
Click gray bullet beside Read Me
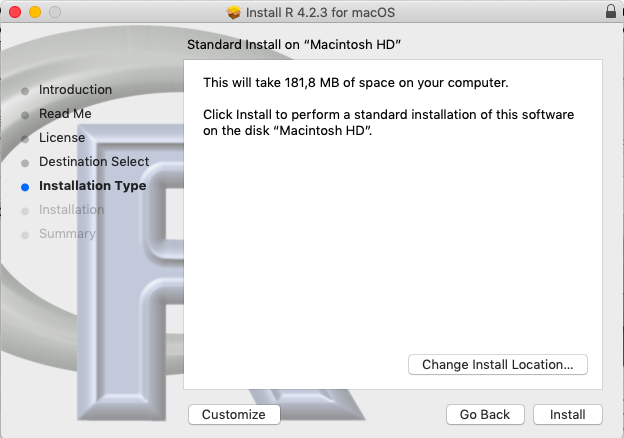click(25, 115)
